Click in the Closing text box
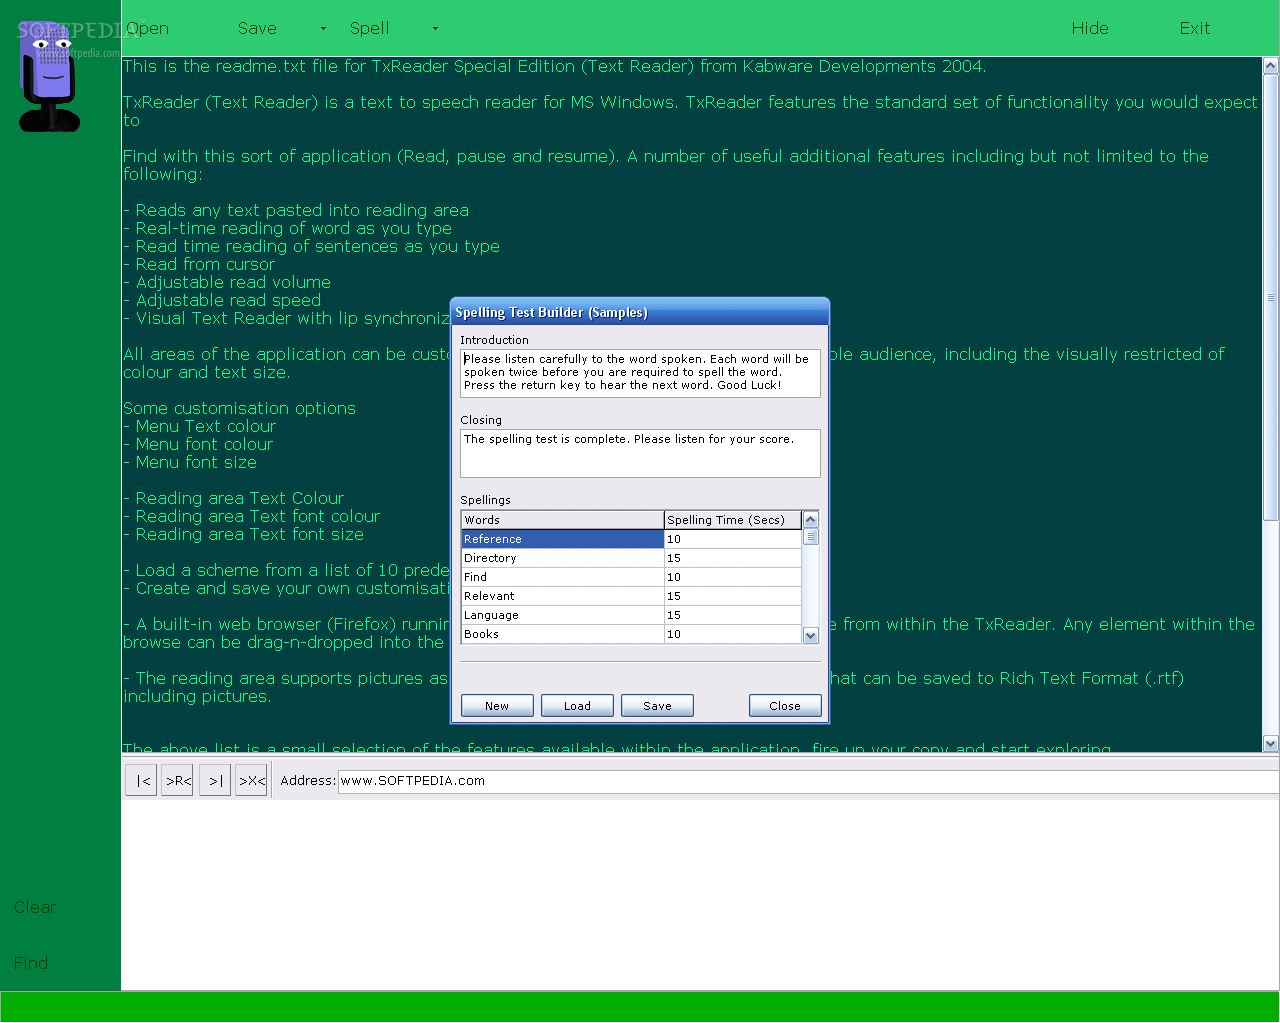Screen dimensions: 1280x1023 click(640, 453)
